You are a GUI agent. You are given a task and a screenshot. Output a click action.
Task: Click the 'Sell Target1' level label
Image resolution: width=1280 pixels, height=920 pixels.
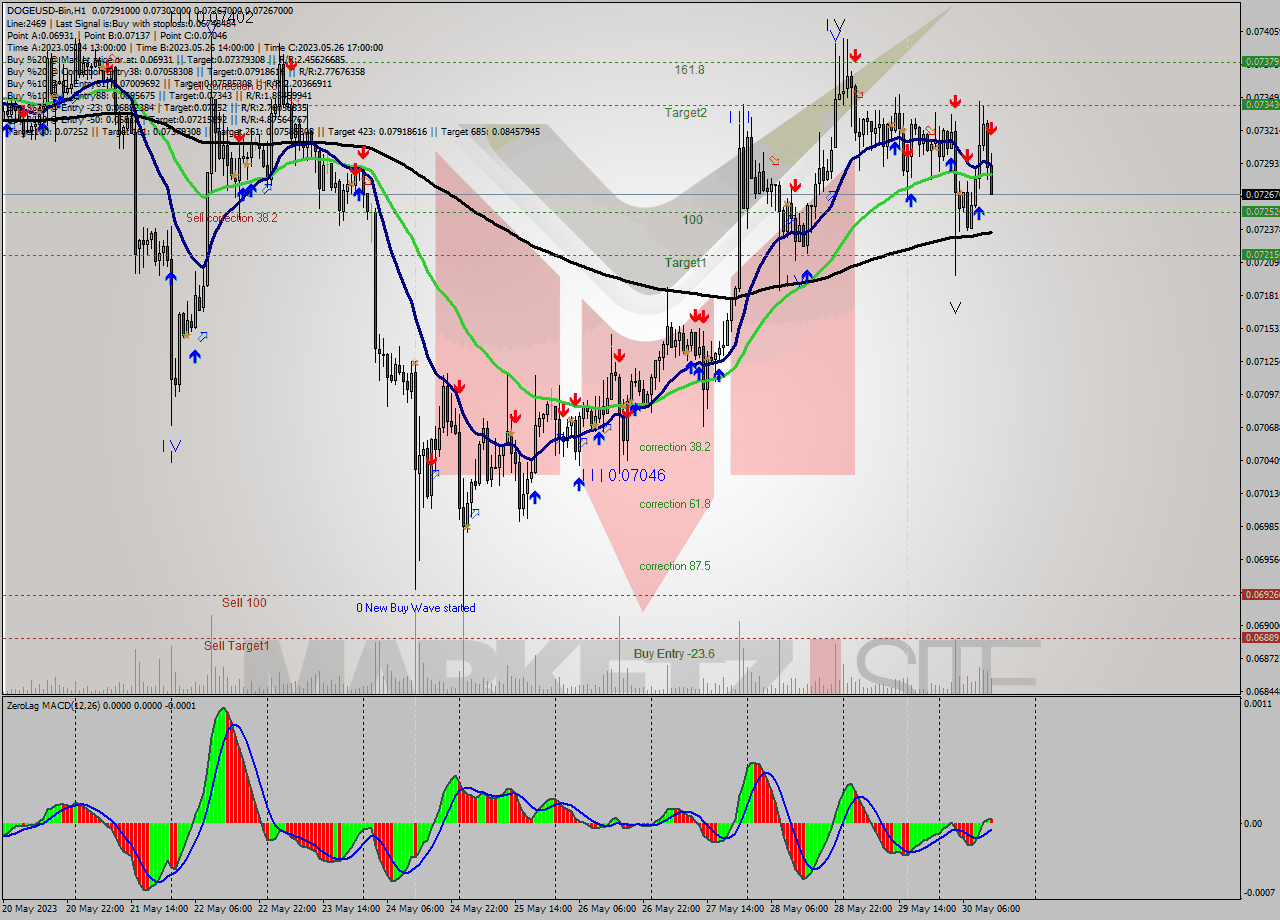pos(237,646)
